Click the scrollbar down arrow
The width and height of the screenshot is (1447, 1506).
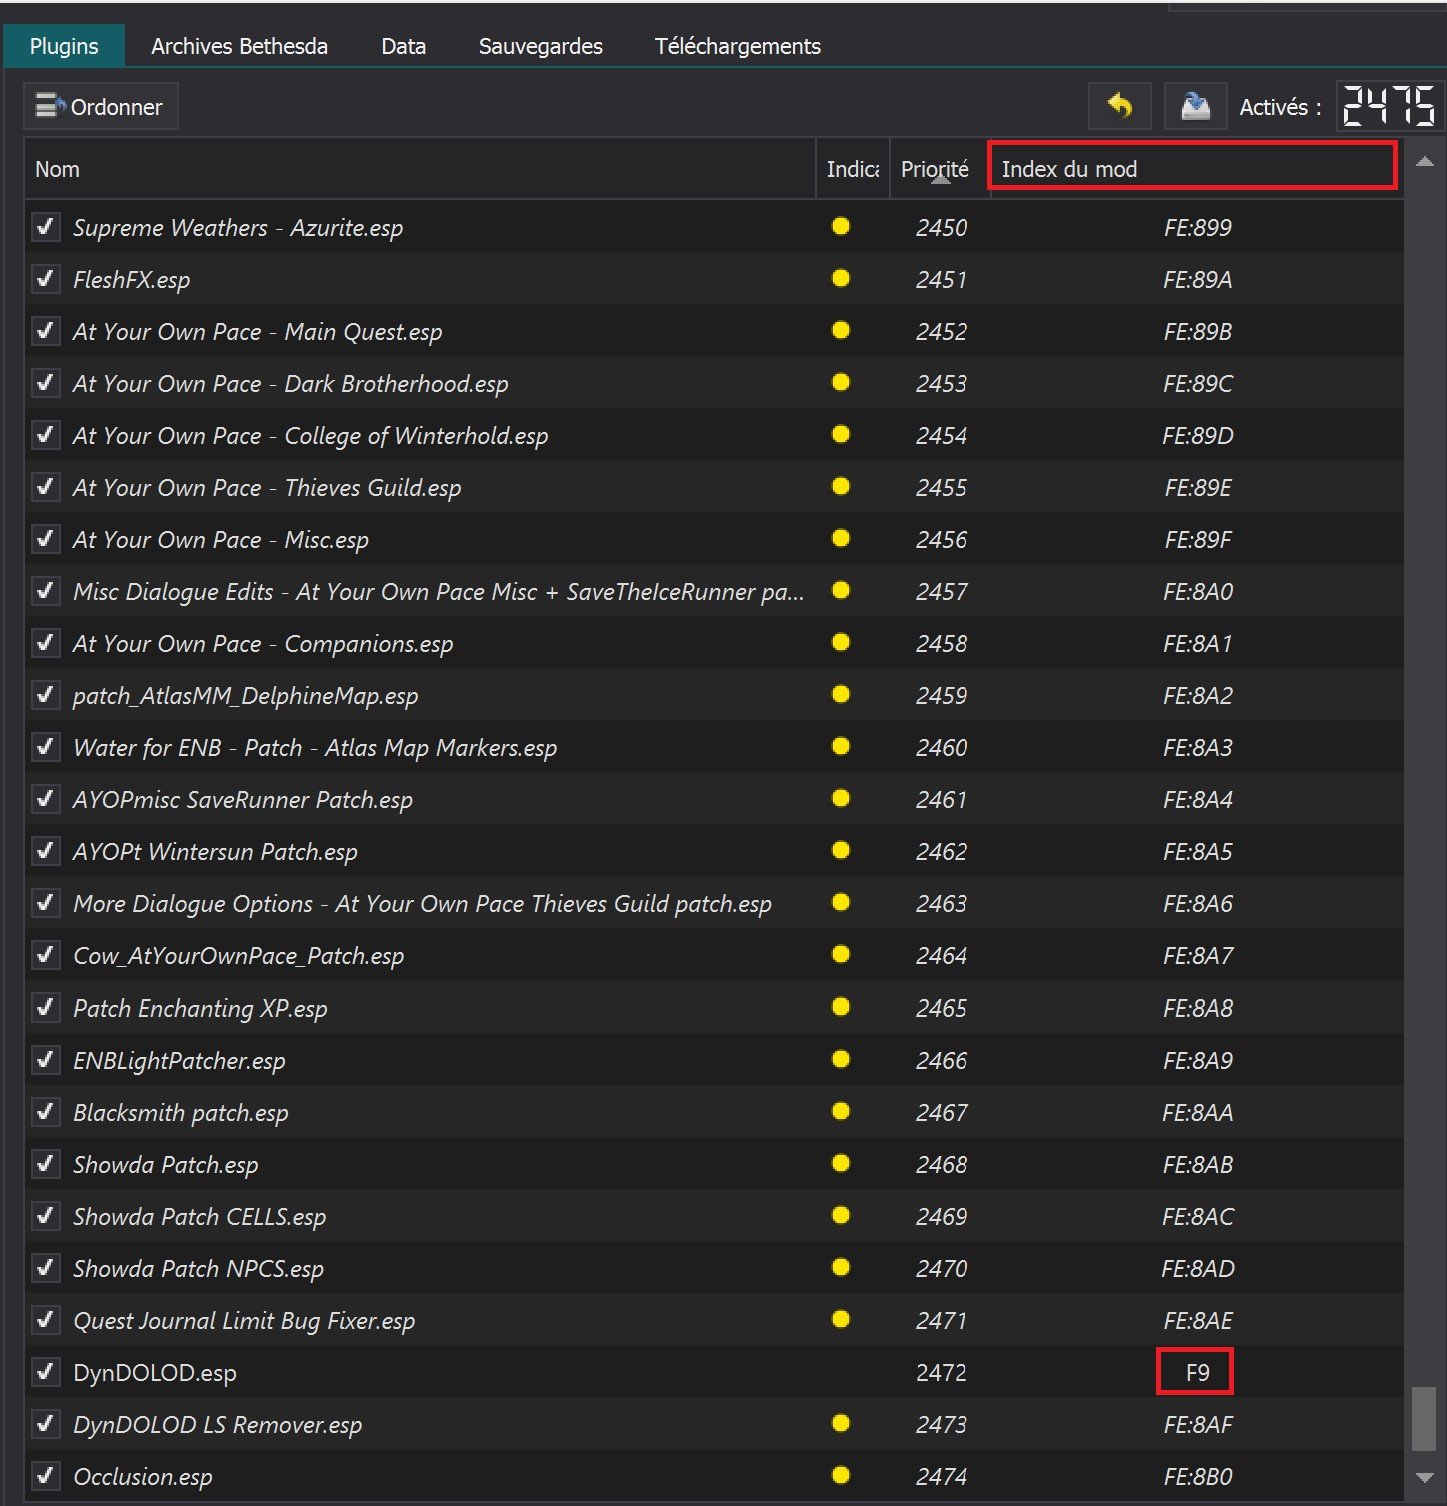[x=1425, y=1477]
